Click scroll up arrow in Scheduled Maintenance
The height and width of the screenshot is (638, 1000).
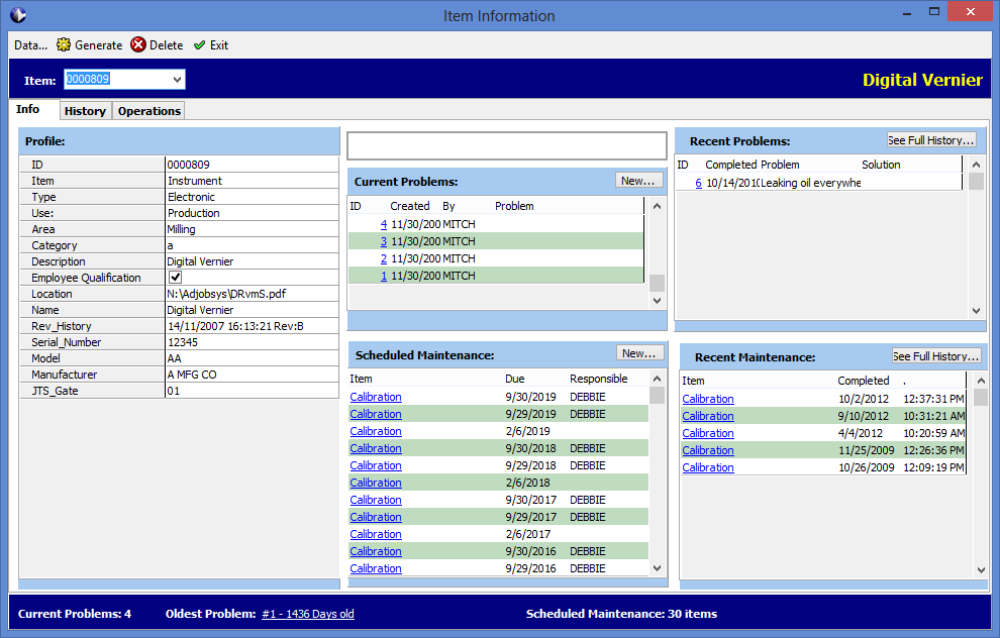click(657, 379)
